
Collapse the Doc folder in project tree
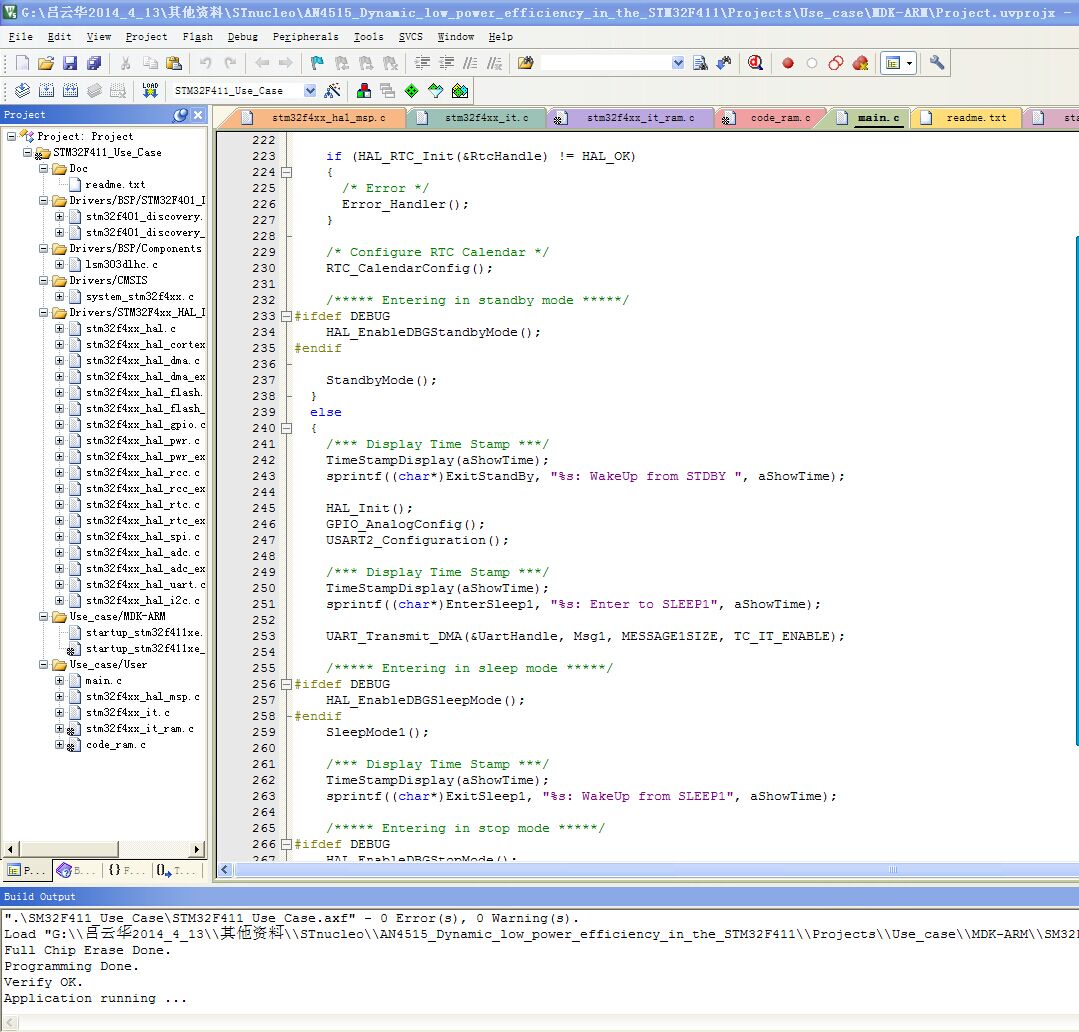coord(43,169)
